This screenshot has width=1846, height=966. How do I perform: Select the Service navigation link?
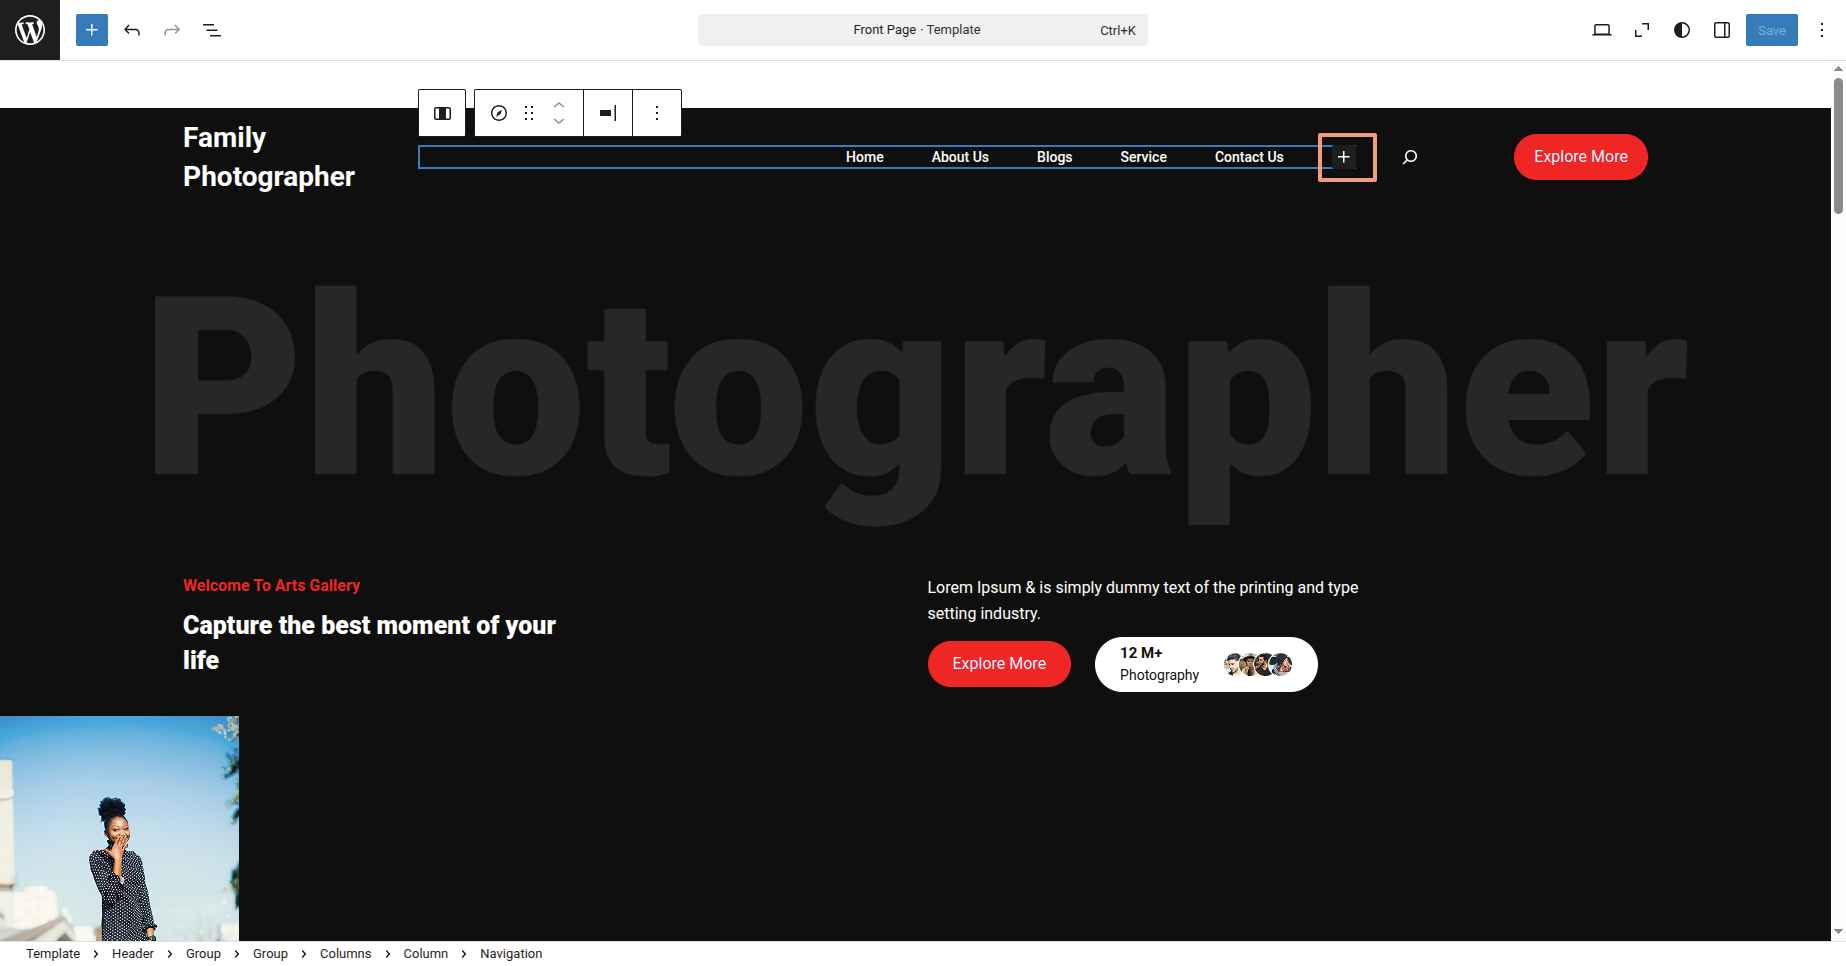(x=1143, y=157)
